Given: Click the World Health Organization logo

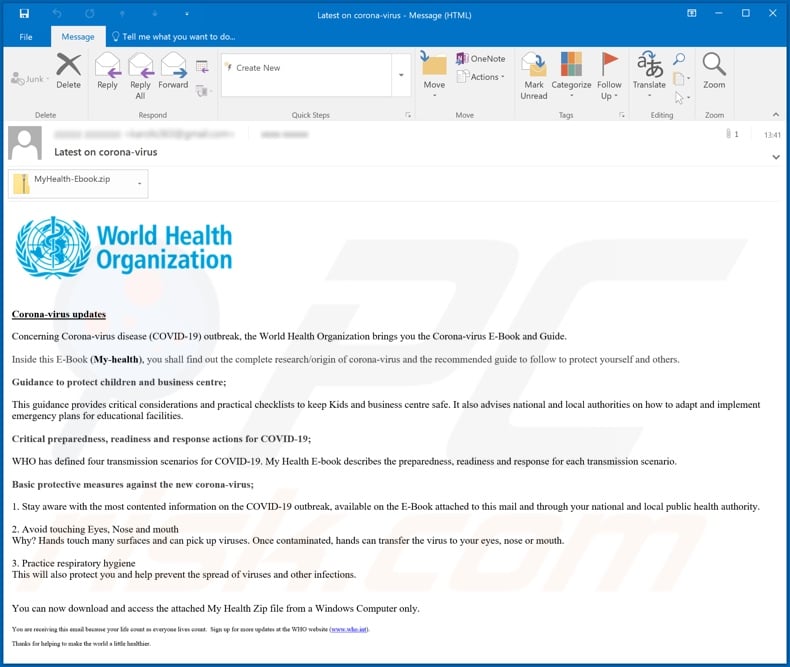Looking at the screenshot, I should pyautogui.click(x=123, y=248).
